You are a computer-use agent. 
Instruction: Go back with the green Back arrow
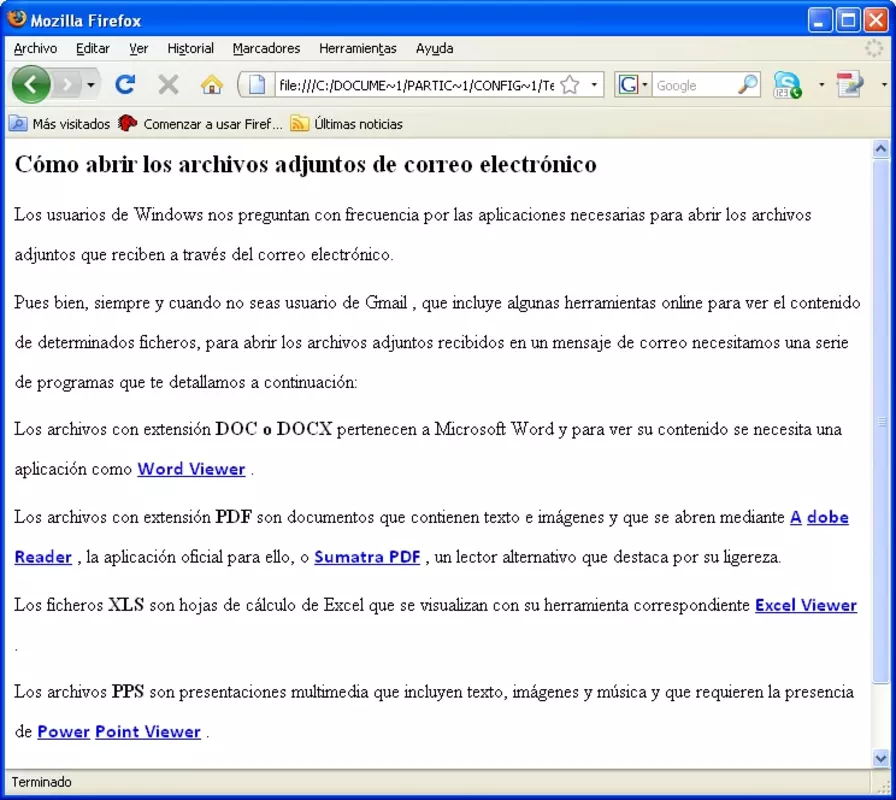(31, 85)
